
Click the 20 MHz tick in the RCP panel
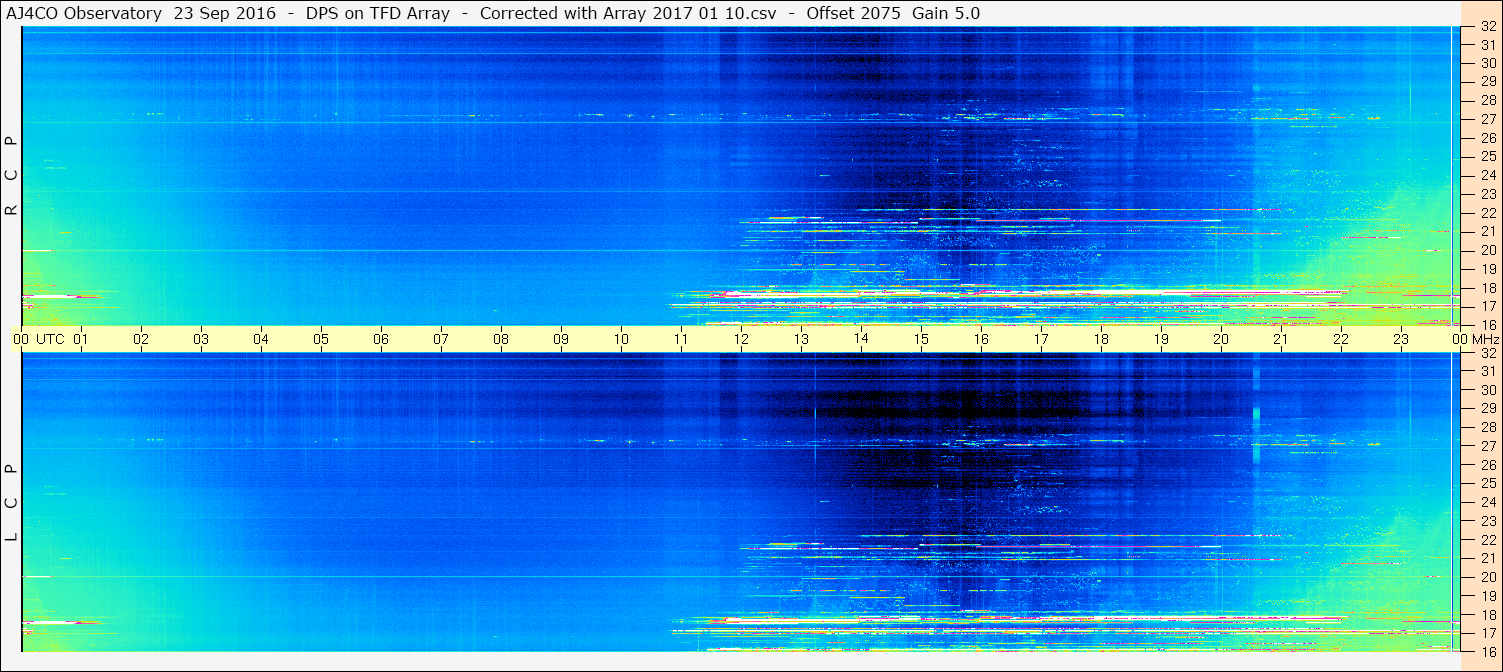point(1487,250)
